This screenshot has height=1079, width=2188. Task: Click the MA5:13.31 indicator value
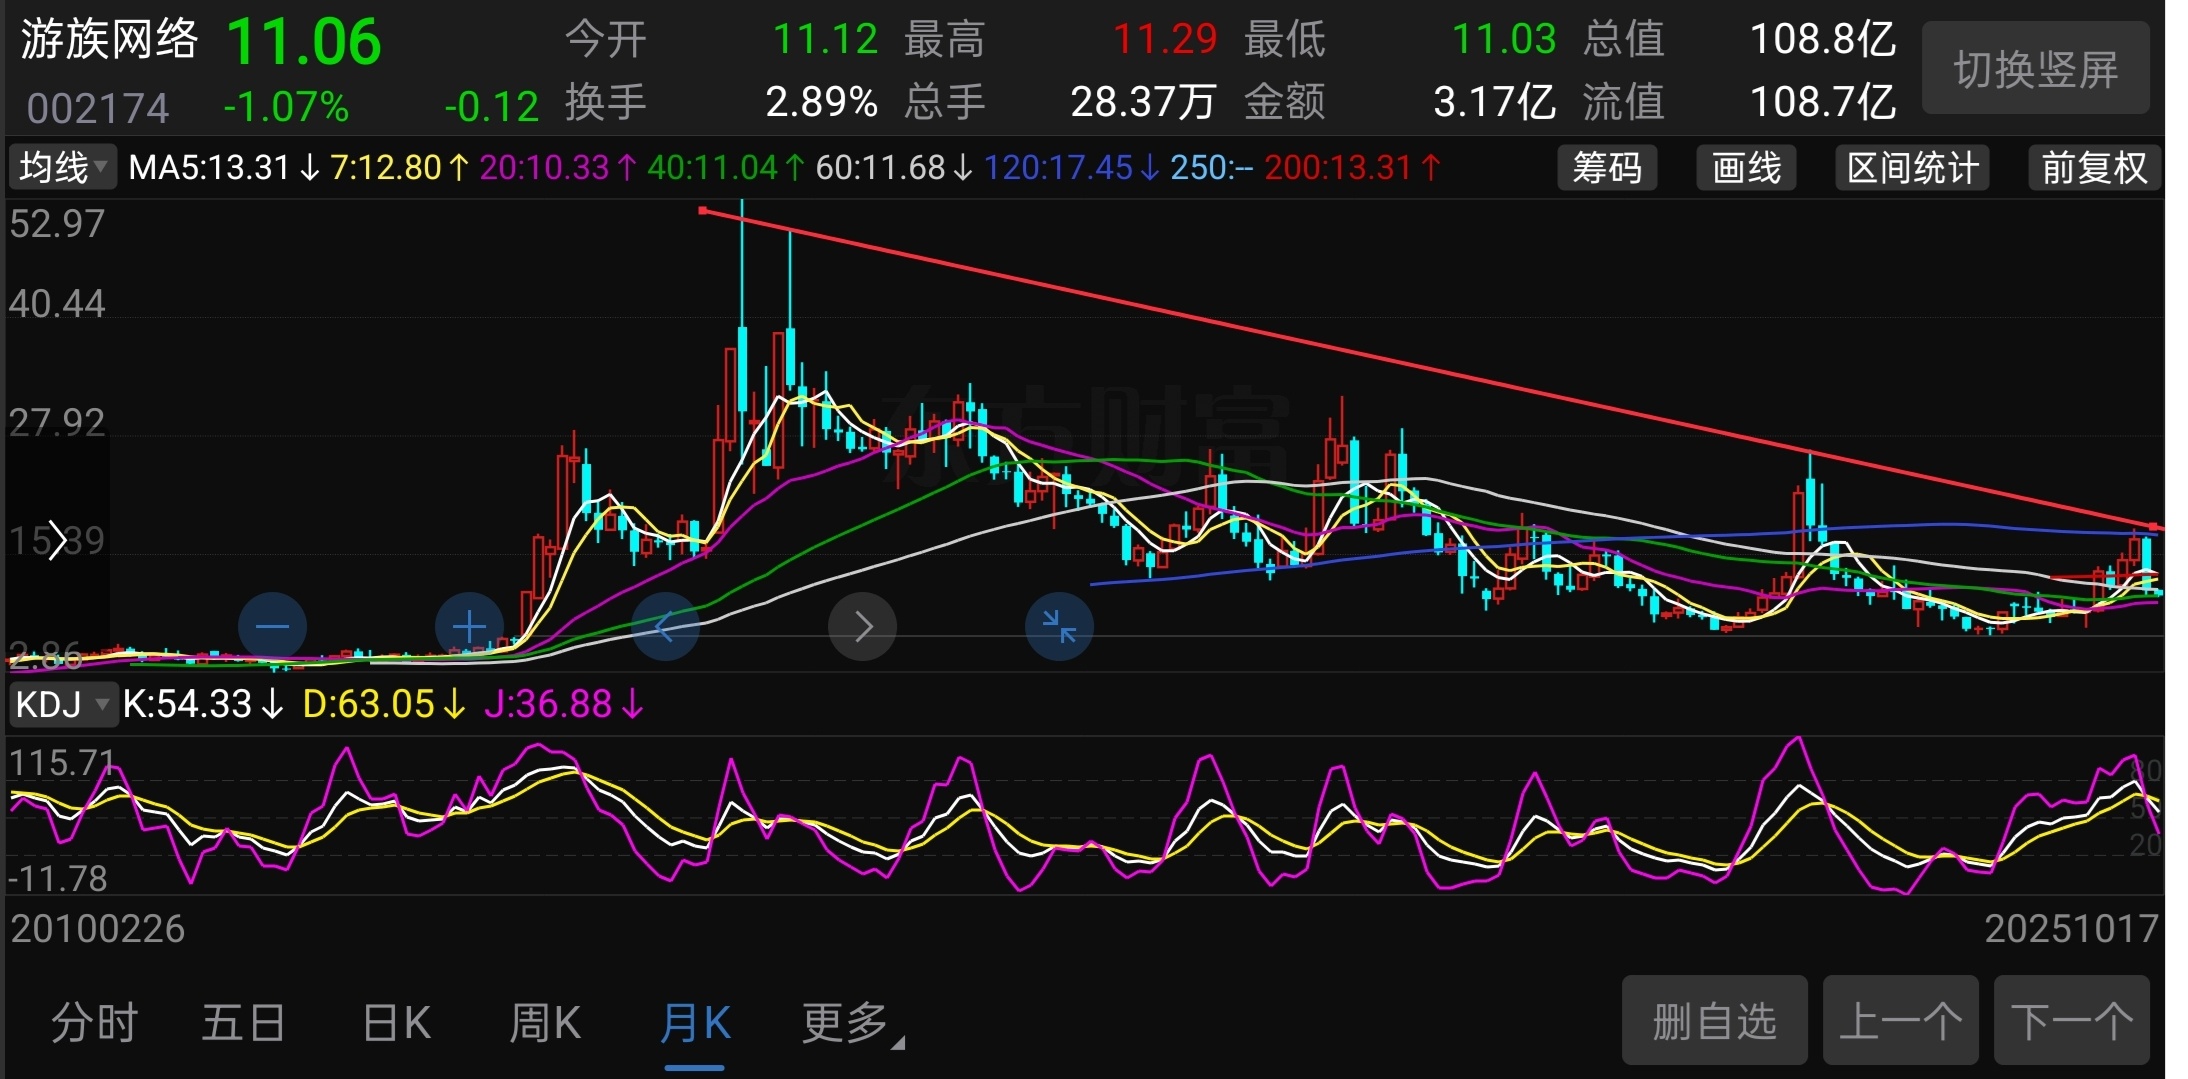(224, 167)
